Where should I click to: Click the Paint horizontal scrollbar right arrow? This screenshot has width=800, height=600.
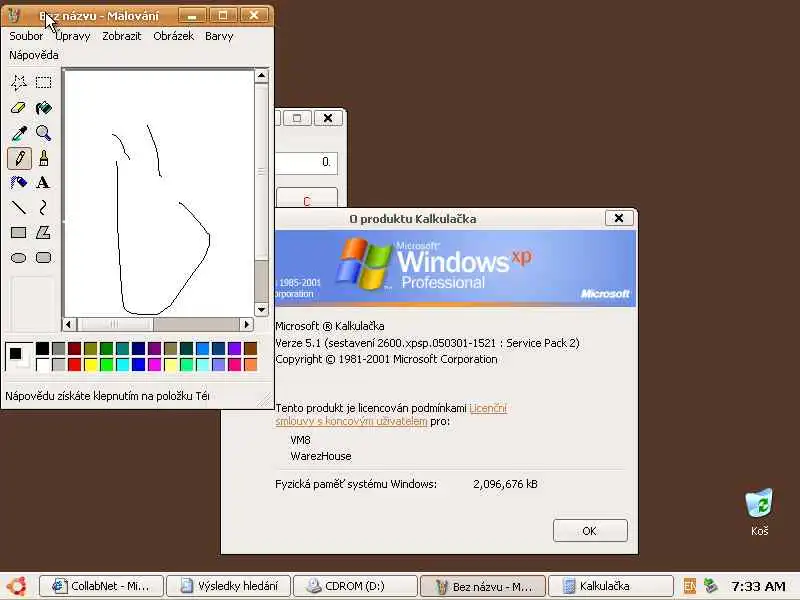pos(247,324)
